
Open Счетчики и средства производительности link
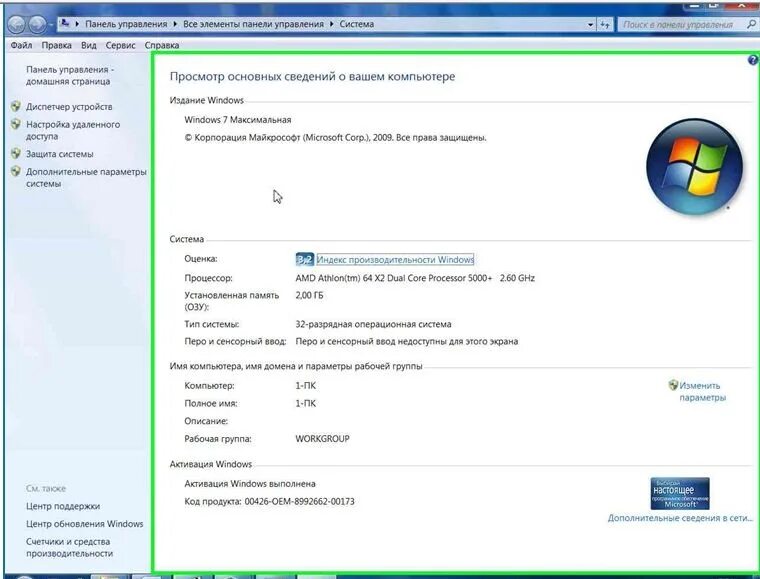pyautogui.click(x=69, y=548)
